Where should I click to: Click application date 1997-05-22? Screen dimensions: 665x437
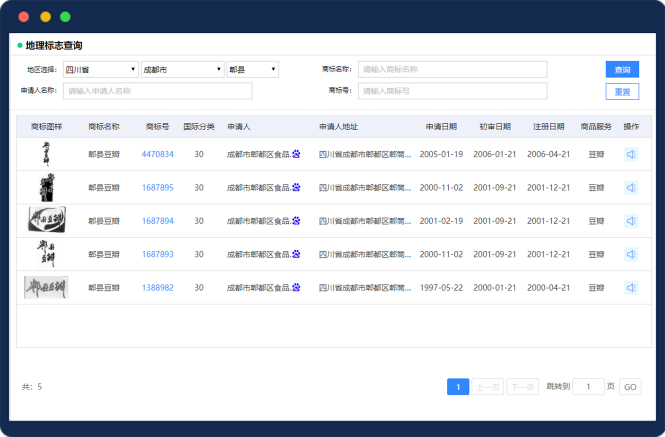tap(441, 288)
